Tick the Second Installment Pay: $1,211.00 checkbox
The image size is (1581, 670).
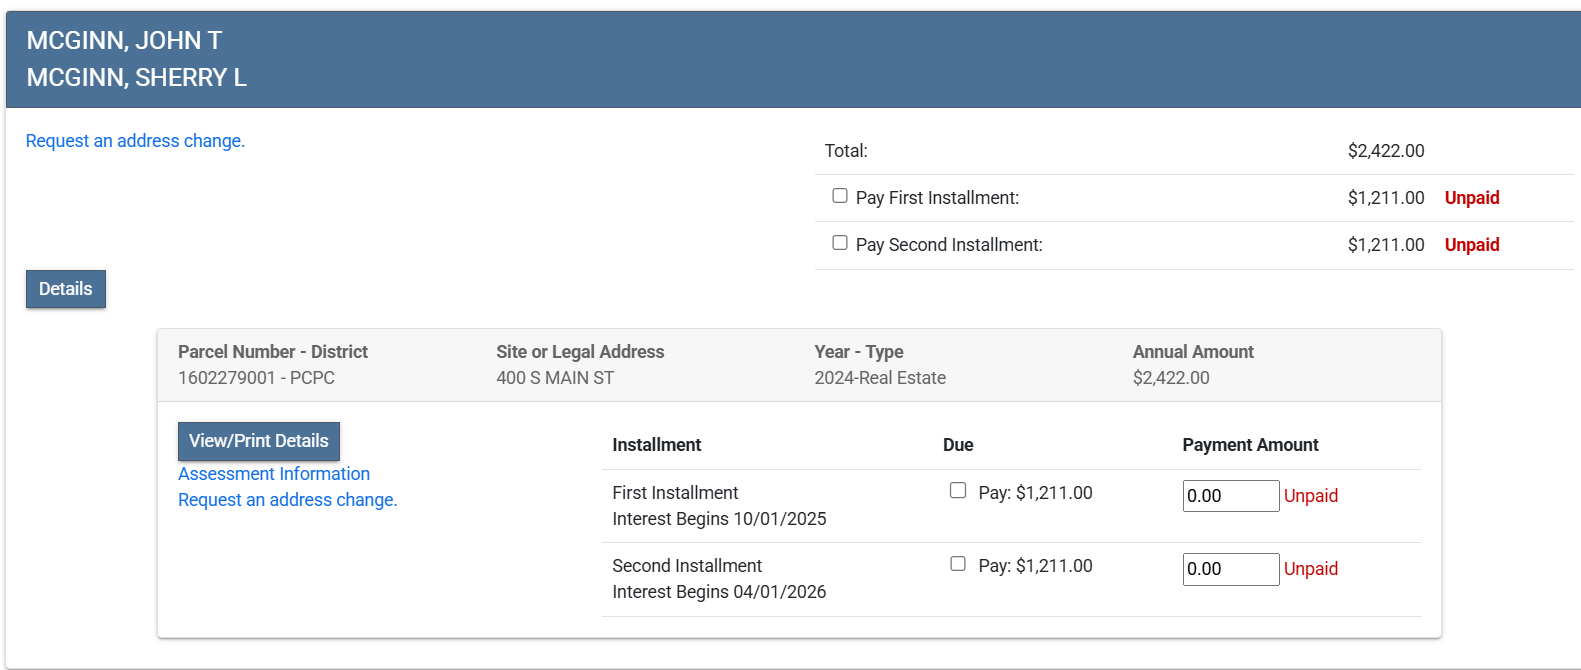pyautogui.click(x=958, y=564)
